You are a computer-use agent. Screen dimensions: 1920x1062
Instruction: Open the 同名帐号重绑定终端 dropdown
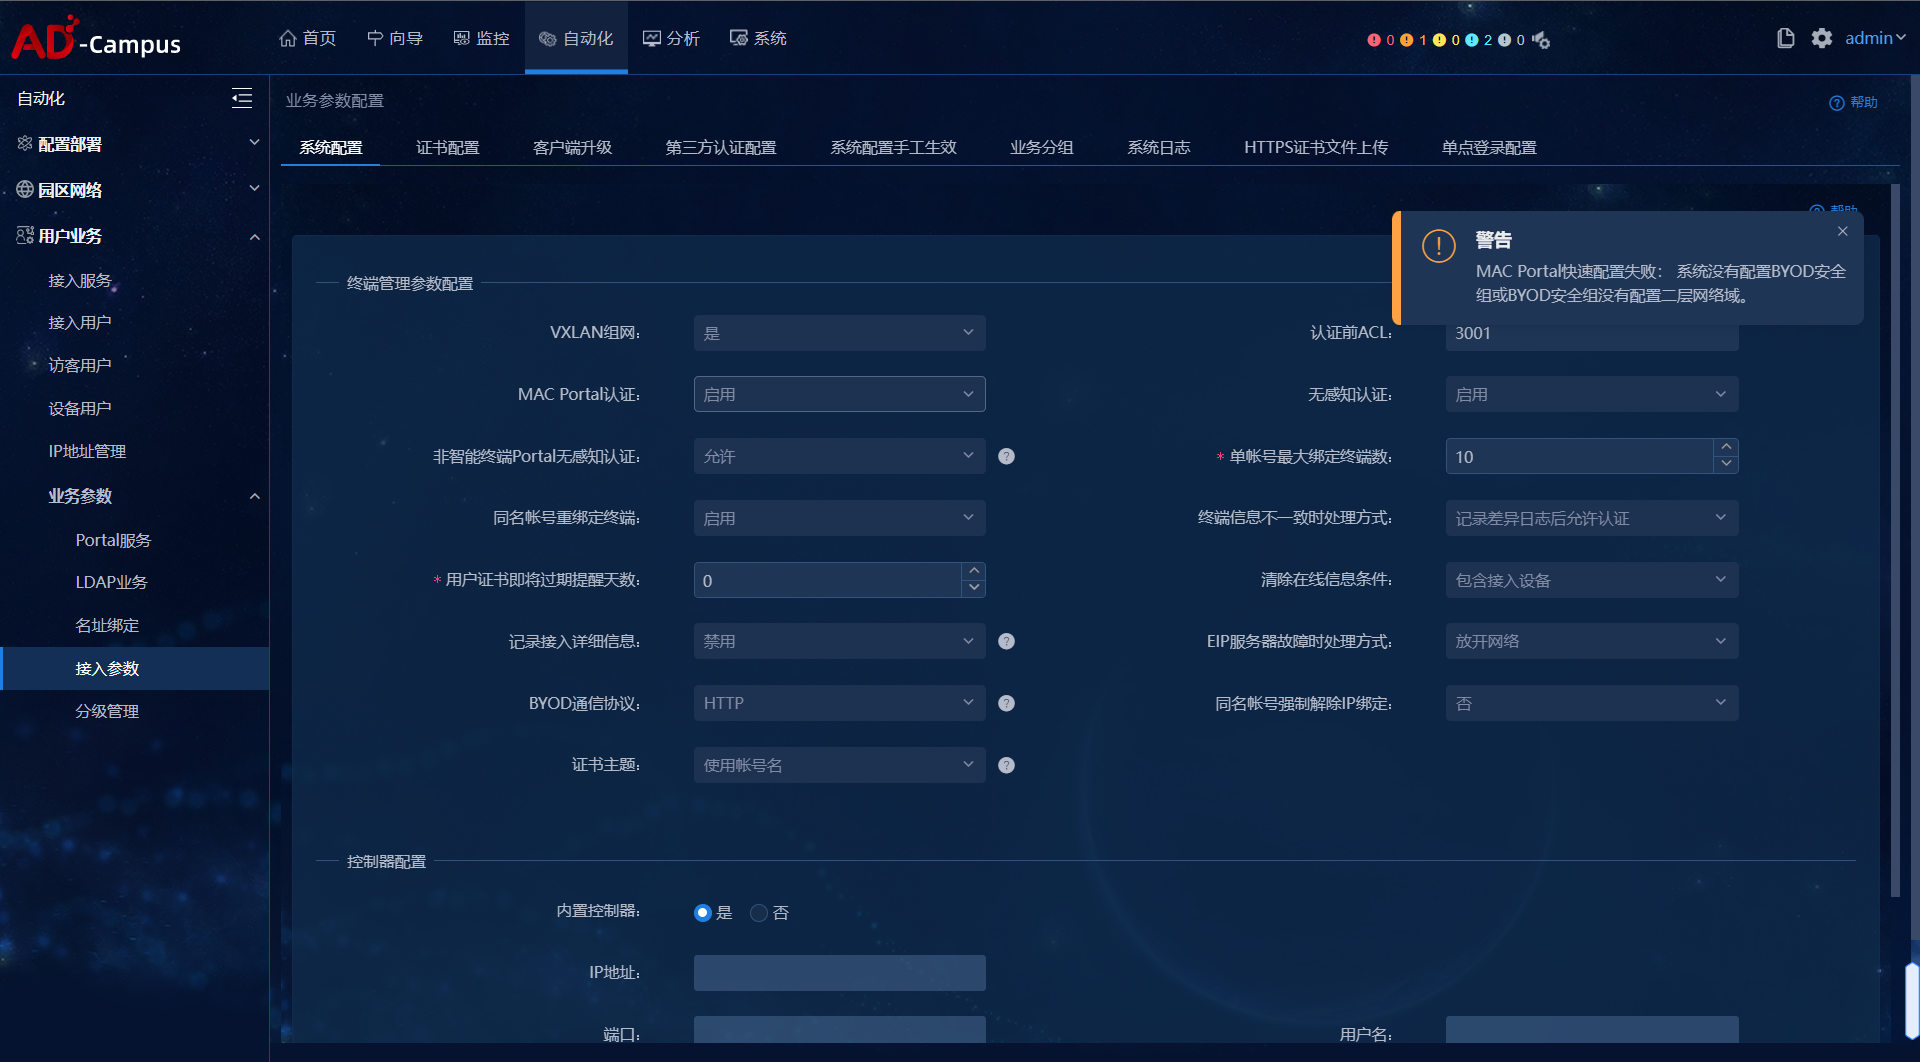pos(840,518)
